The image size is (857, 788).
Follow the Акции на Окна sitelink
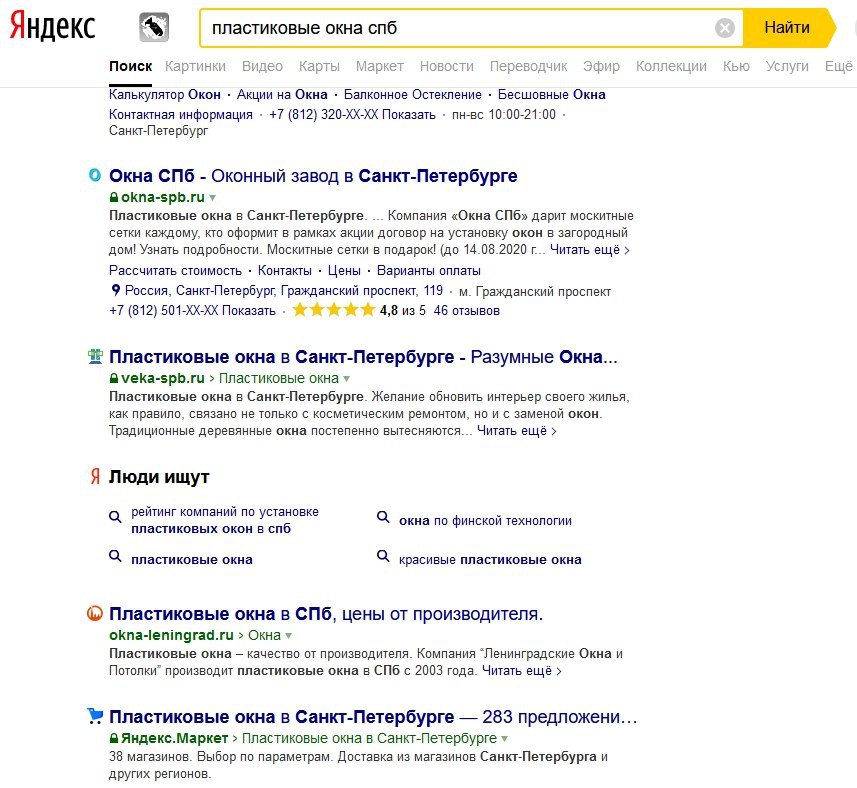point(282,95)
